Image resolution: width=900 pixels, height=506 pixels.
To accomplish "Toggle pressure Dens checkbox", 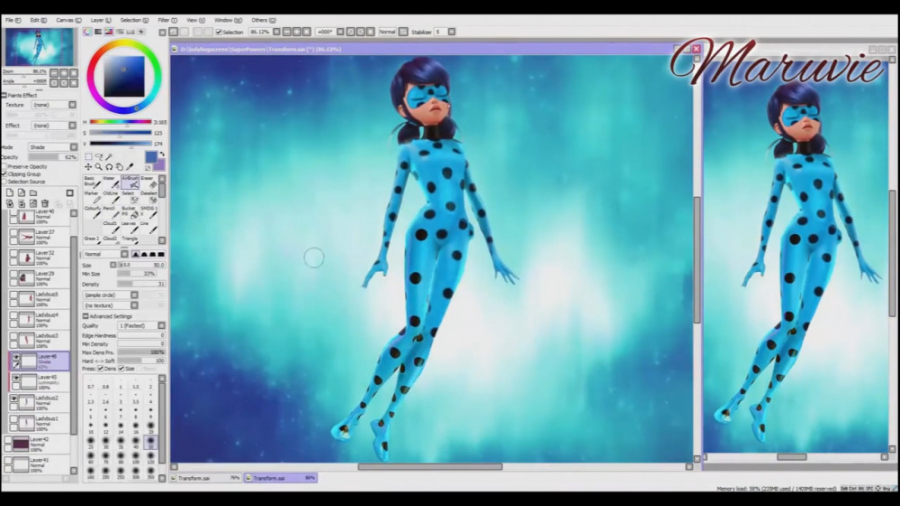I will (x=100, y=368).
